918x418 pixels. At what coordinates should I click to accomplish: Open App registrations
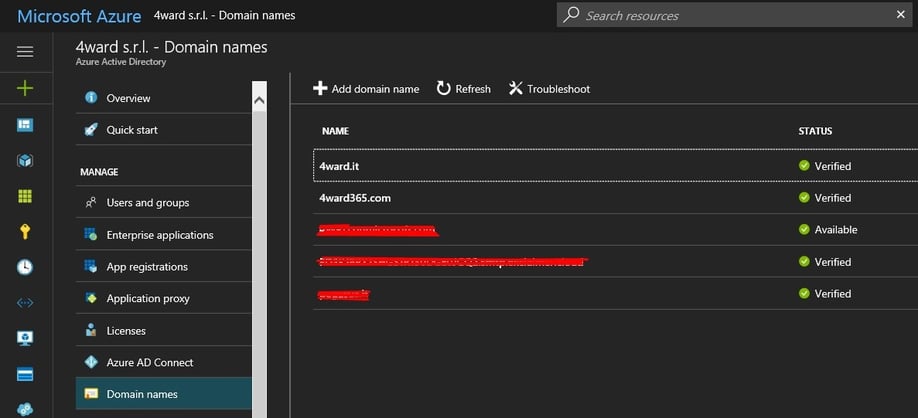(x=164, y=266)
